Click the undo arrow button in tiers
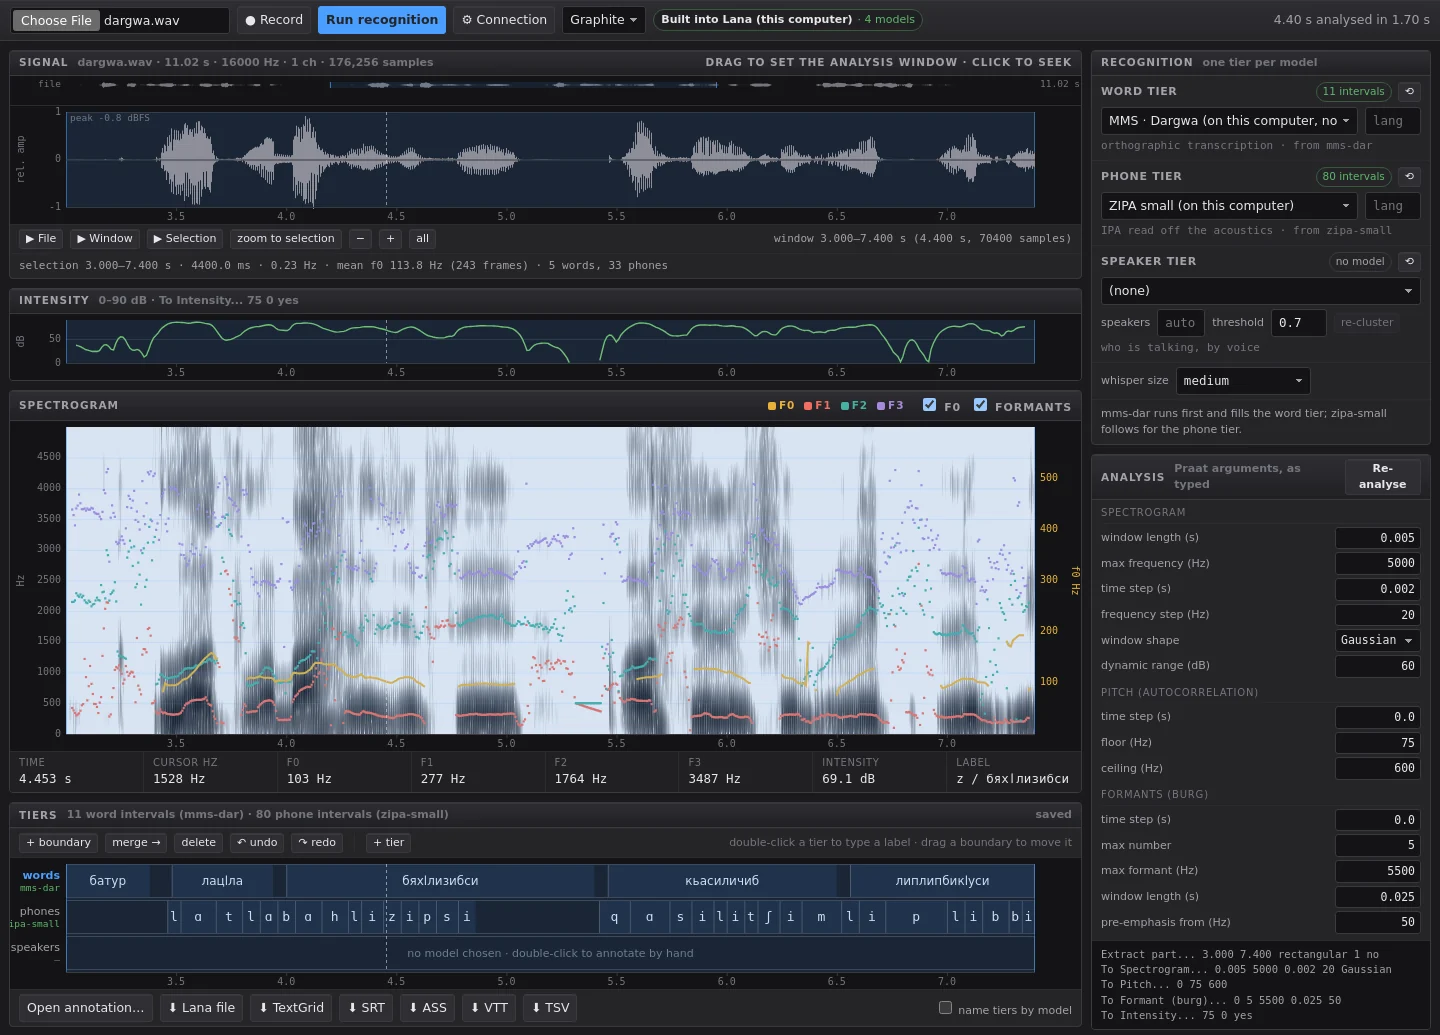Viewport: 1440px width, 1035px height. 257,843
